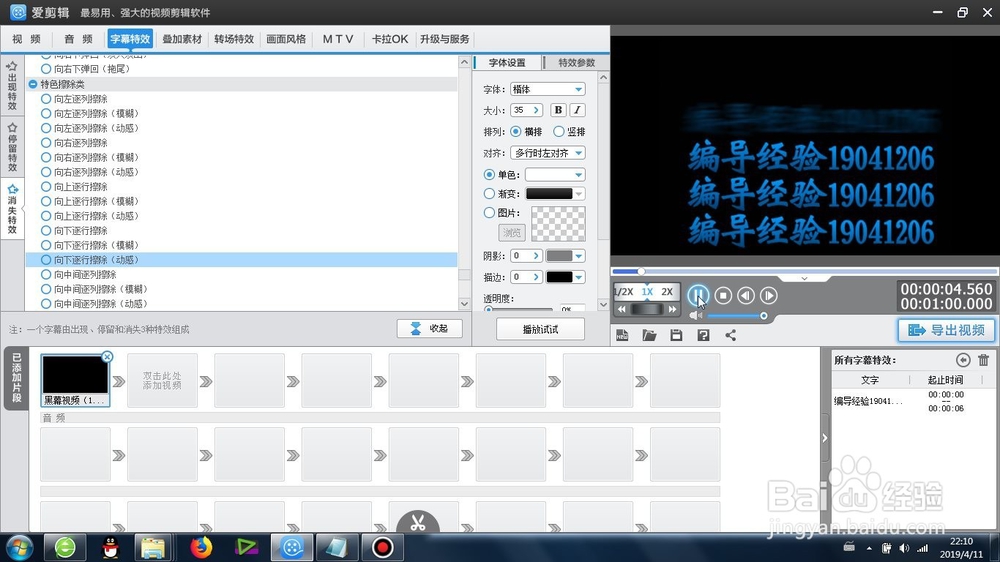Delete subtitle effect with trash icon

tap(983, 360)
